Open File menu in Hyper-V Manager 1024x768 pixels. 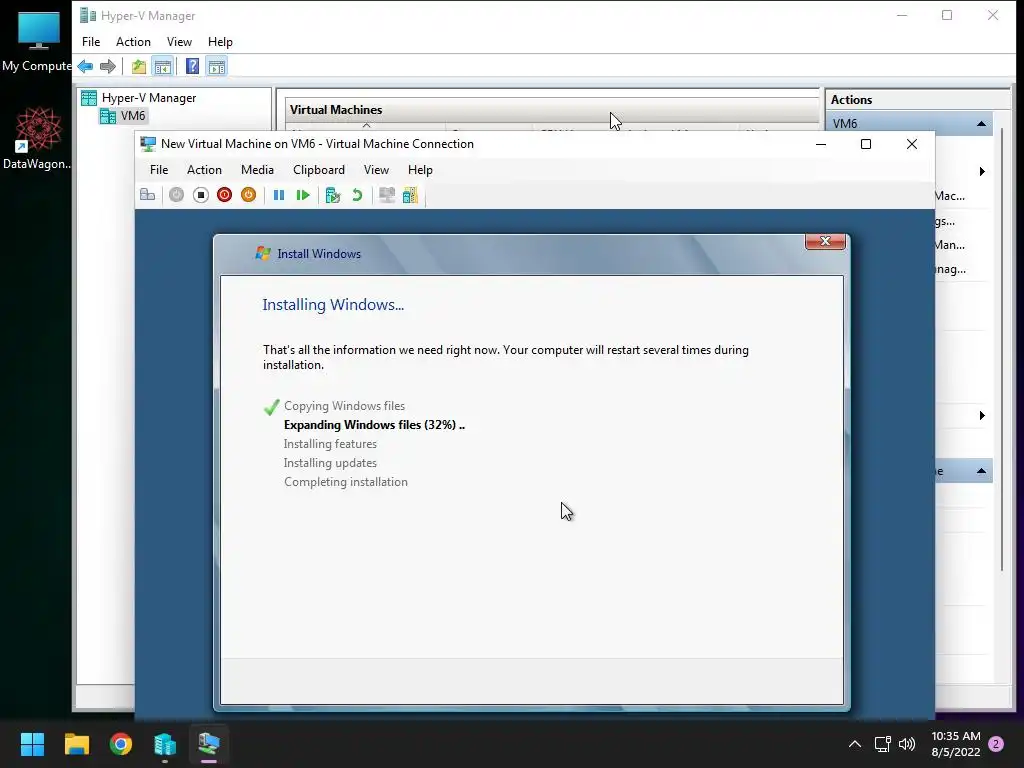(x=91, y=42)
